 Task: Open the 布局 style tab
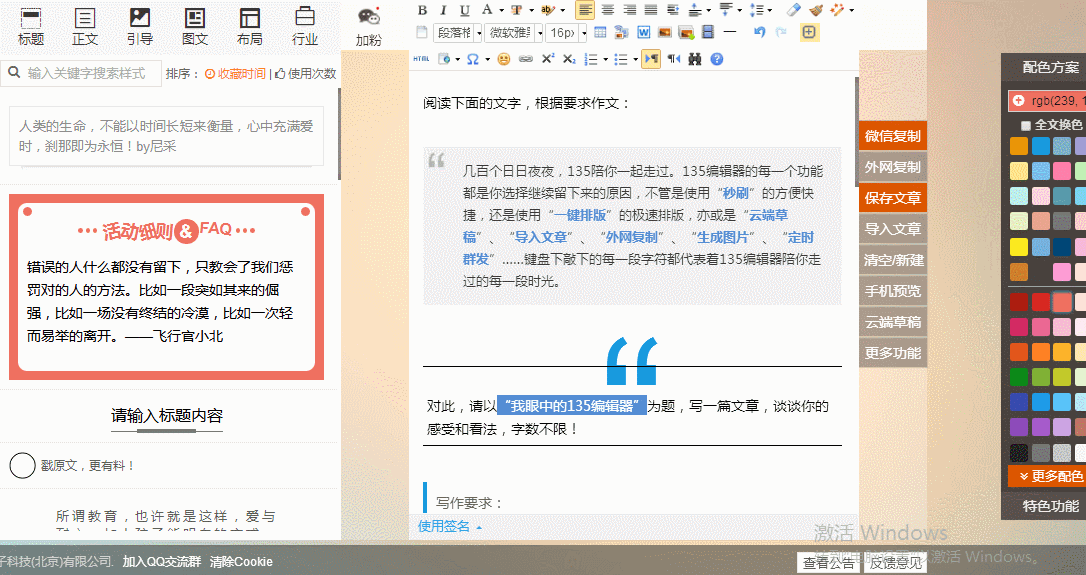(x=249, y=26)
